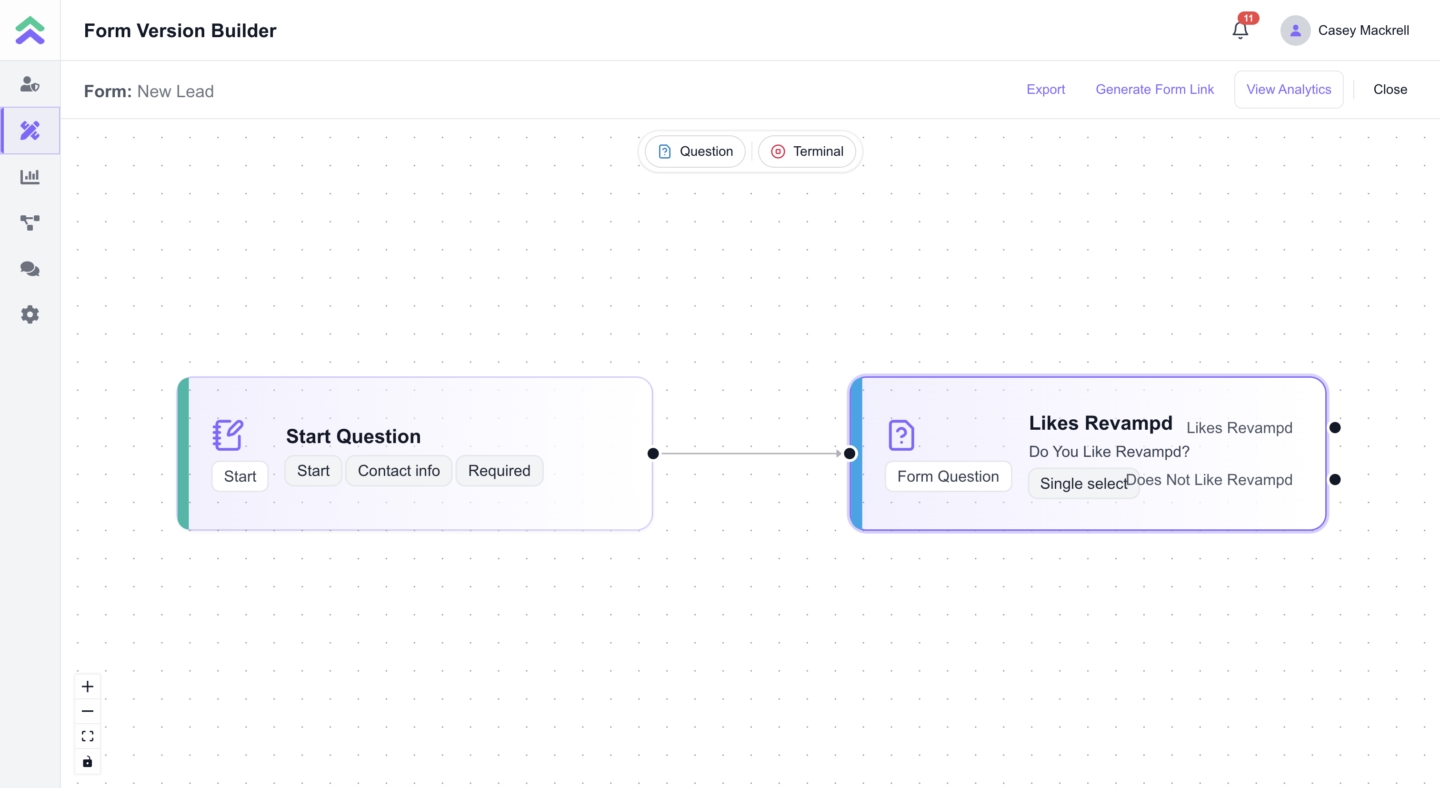The height and width of the screenshot is (788, 1440).
Task: Add a Terminal node from toolbar
Action: pos(807,152)
